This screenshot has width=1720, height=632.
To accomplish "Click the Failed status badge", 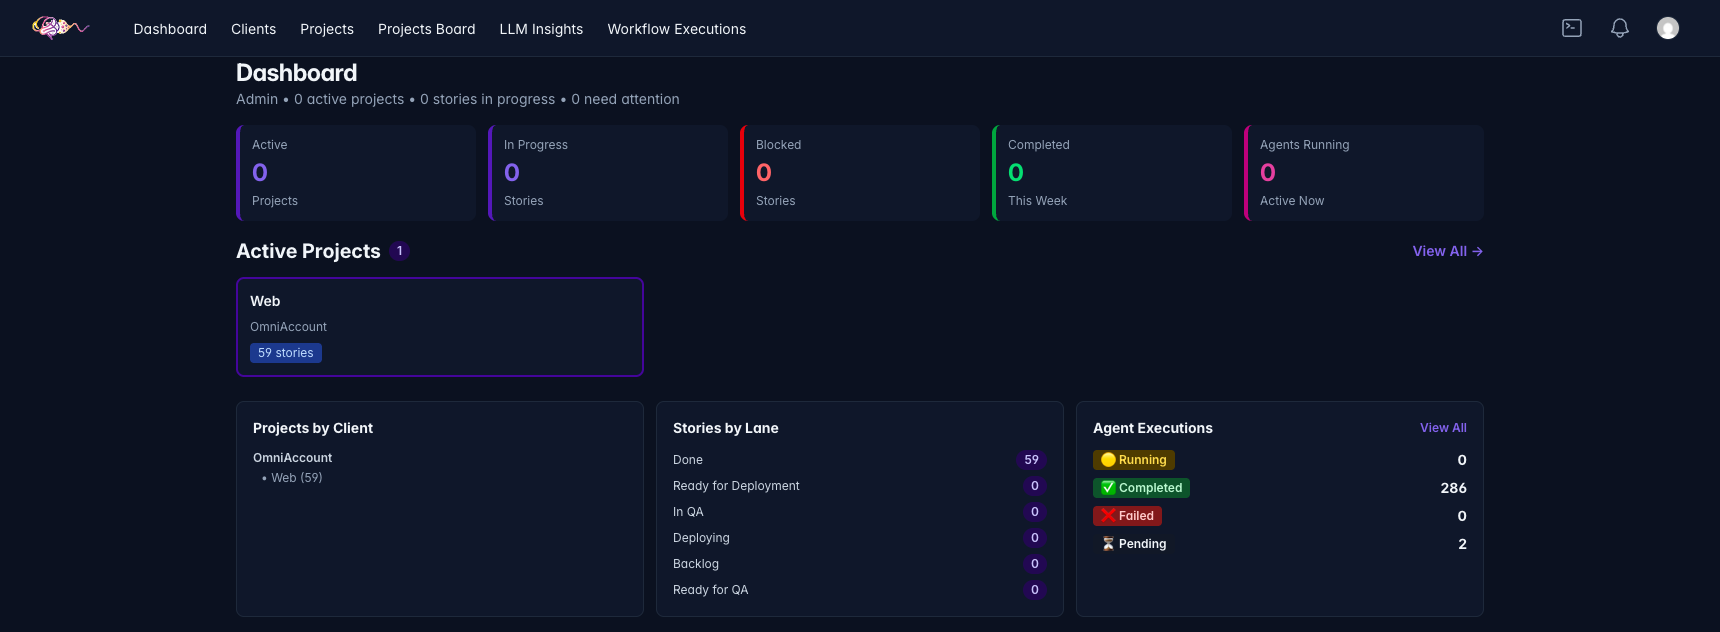I will (x=1127, y=516).
